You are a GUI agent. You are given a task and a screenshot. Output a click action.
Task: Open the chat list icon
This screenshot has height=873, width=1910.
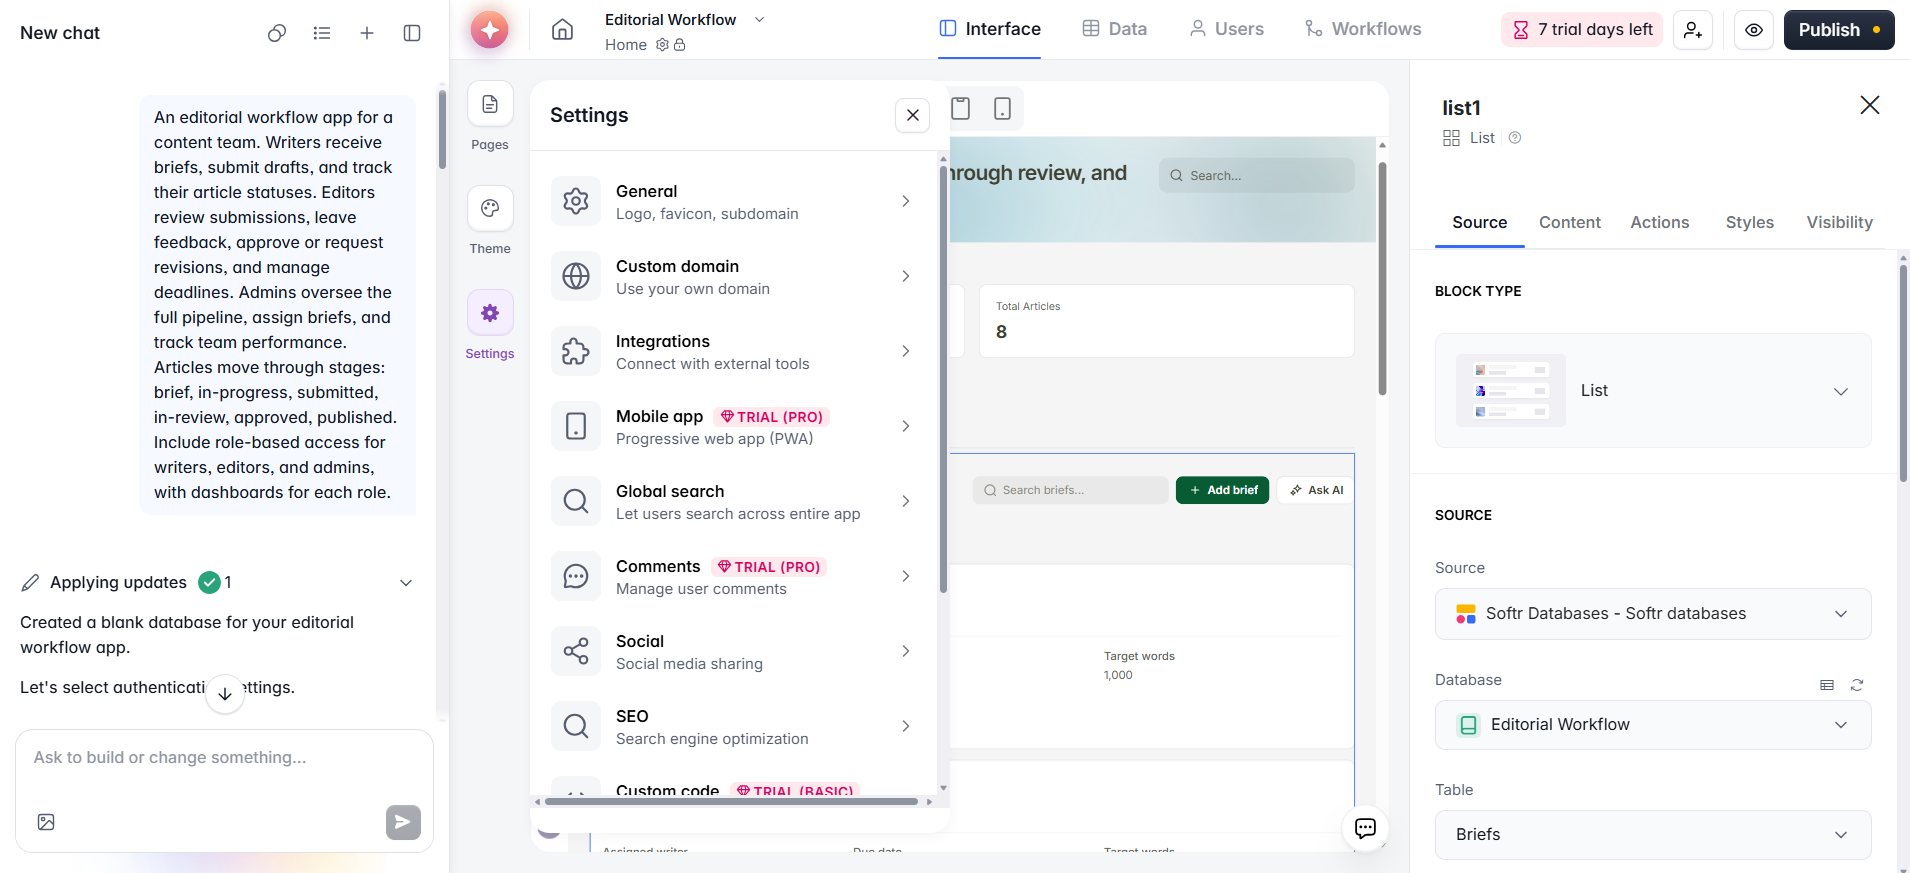[x=322, y=33]
